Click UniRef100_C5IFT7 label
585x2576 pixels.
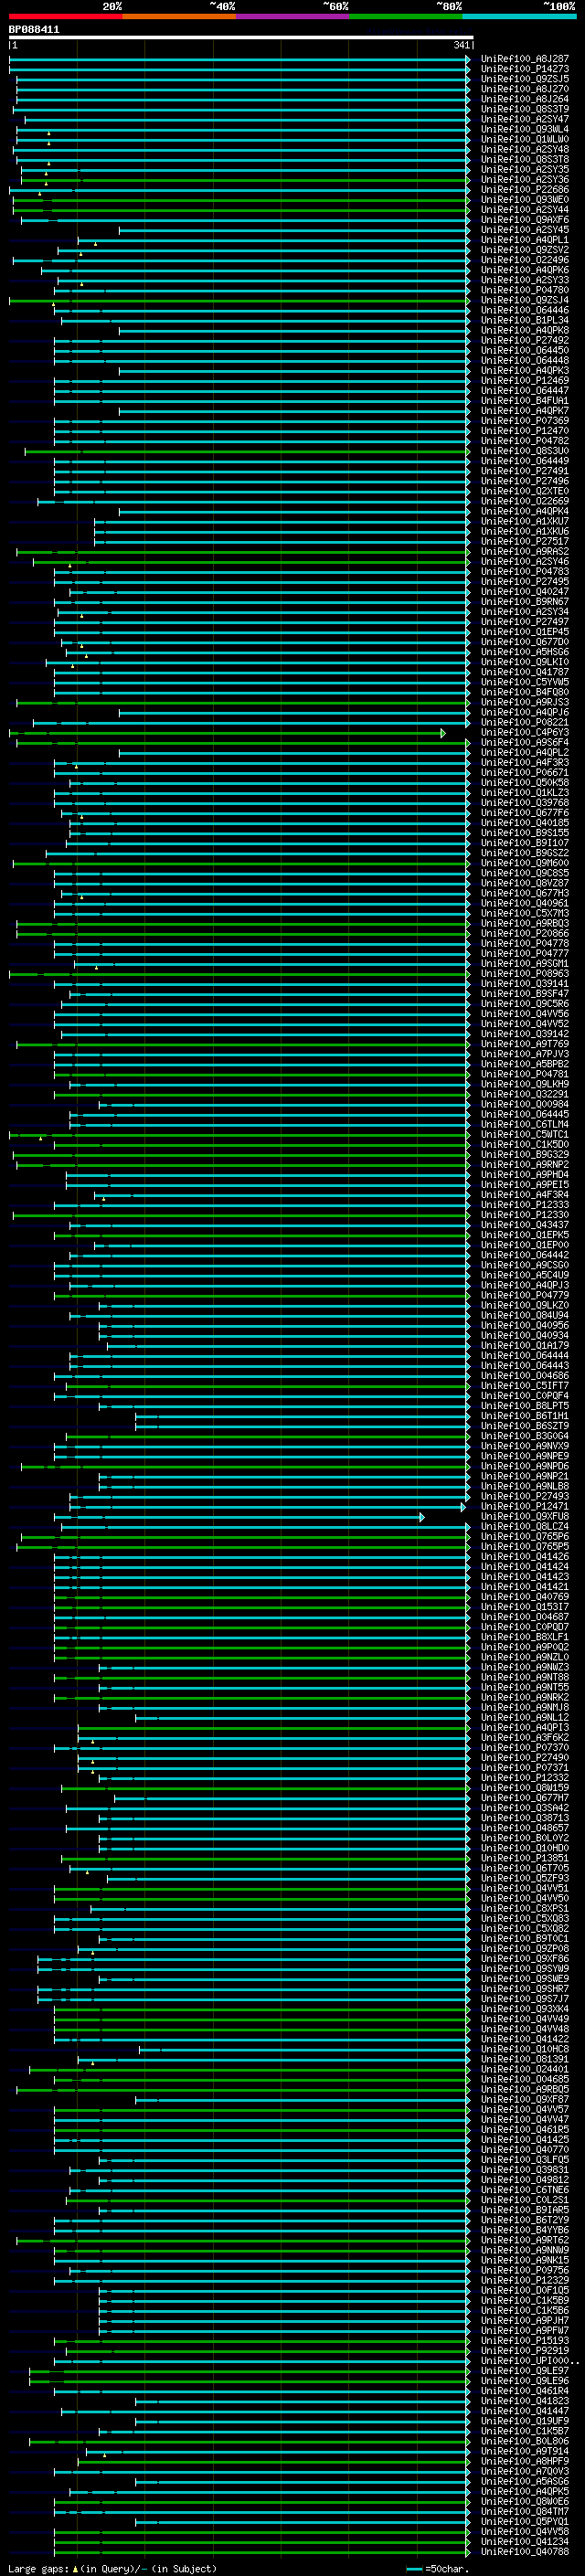[525, 1385]
